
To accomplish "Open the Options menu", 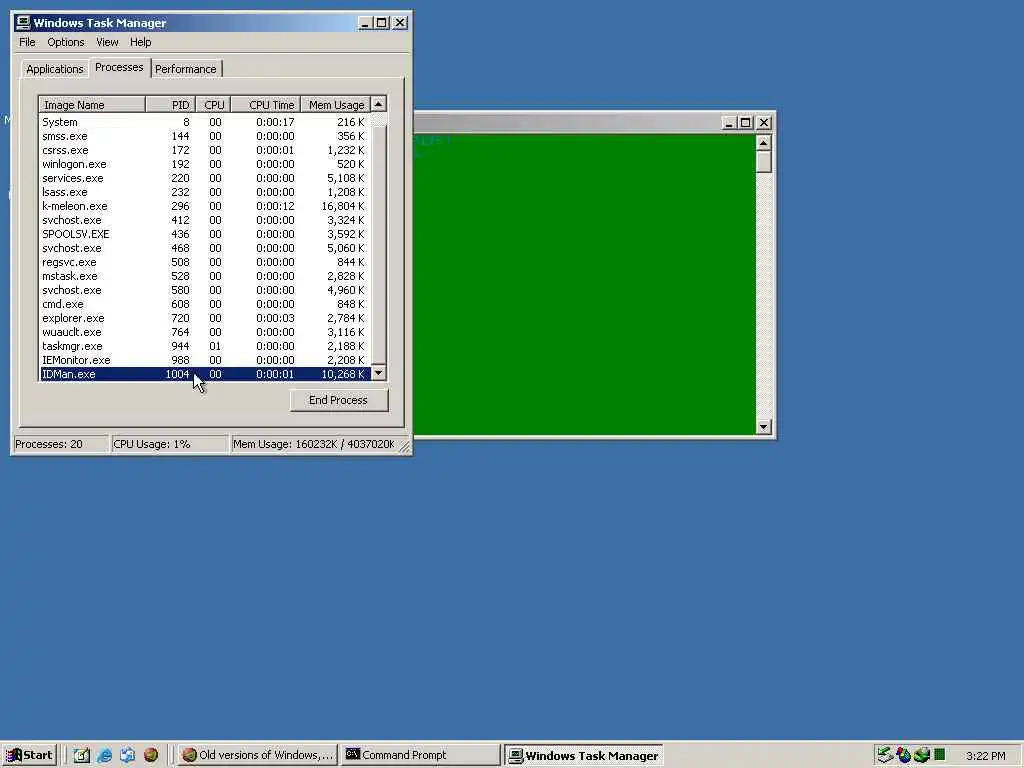I will (65, 42).
